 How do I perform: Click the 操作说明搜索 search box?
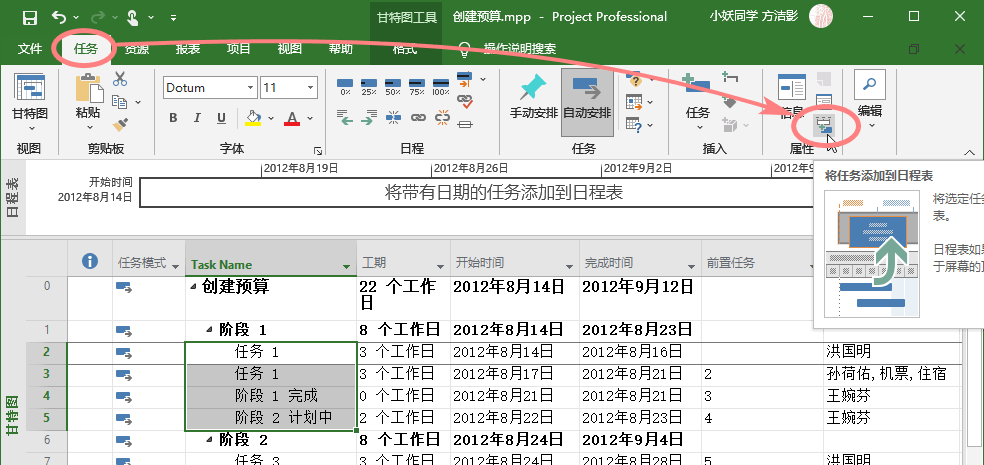coord(520,48)
